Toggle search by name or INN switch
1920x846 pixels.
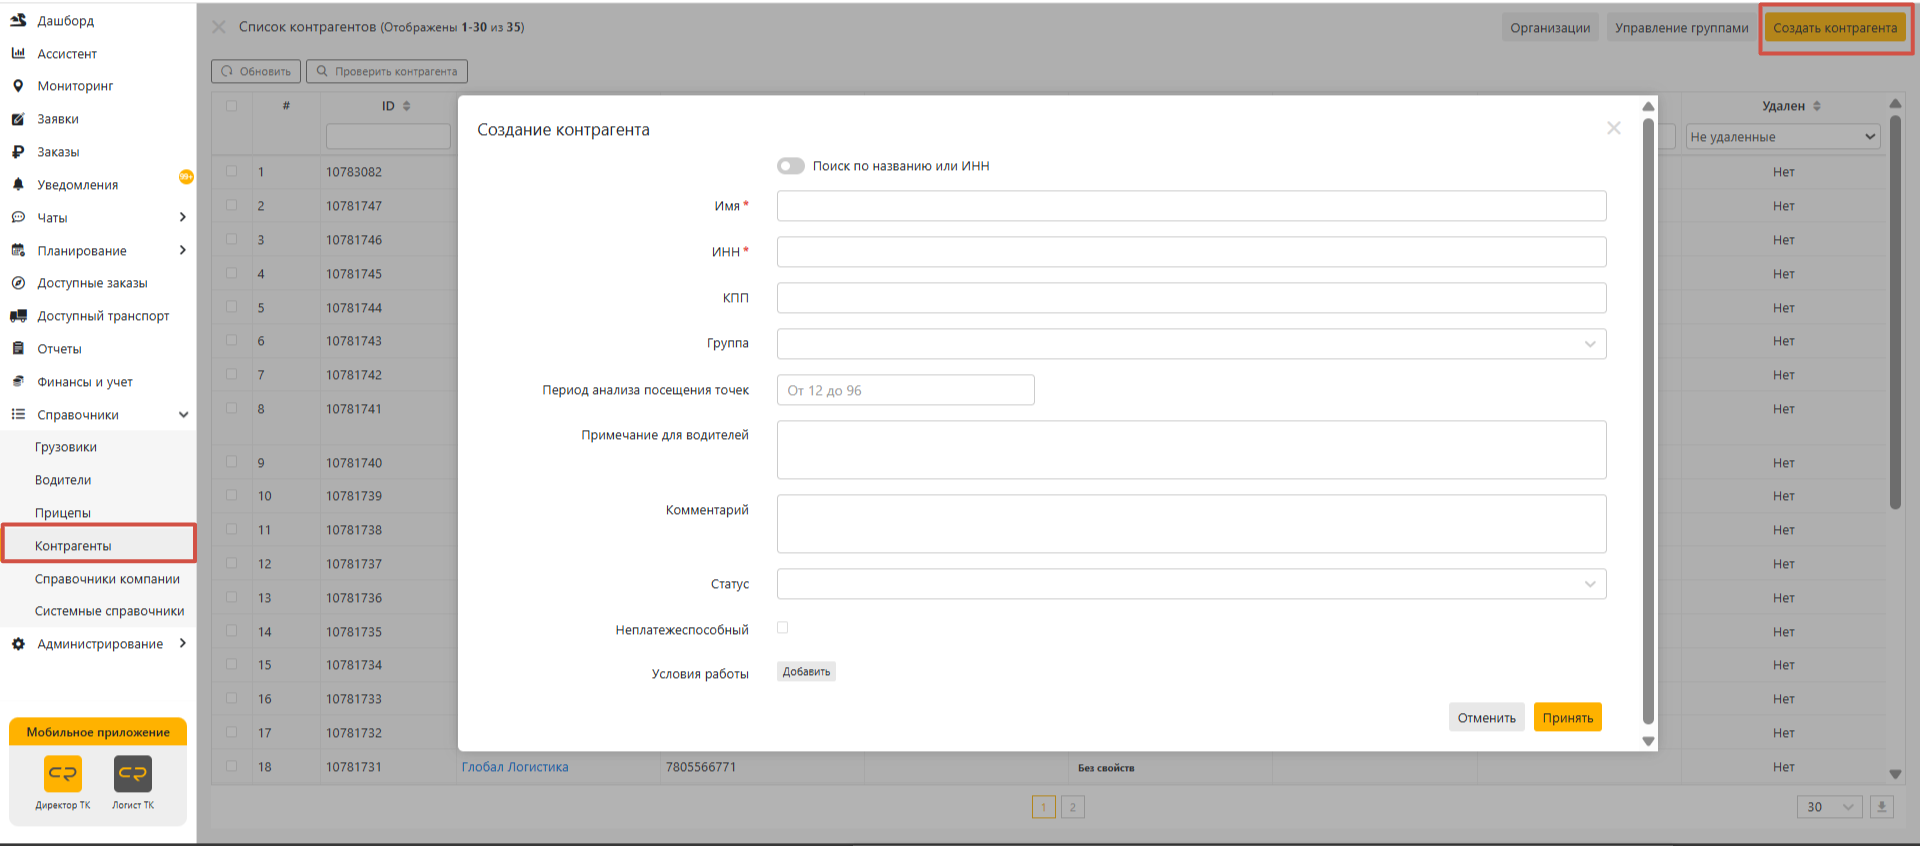point(791,166)
